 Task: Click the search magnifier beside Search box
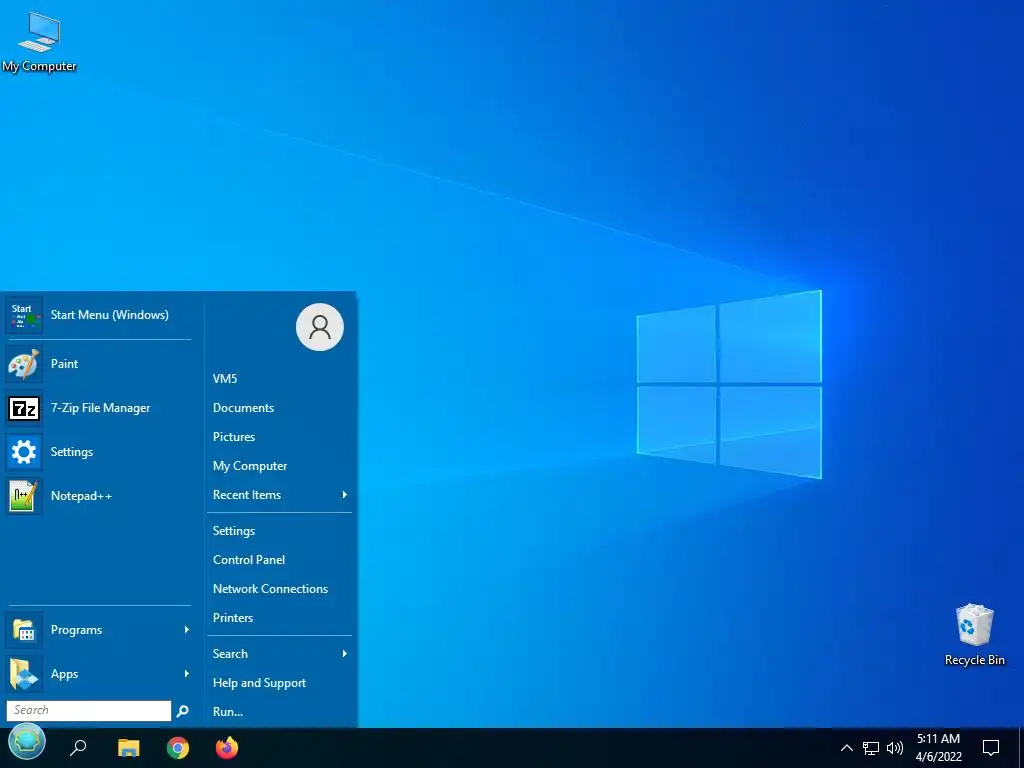coord(183,711)
